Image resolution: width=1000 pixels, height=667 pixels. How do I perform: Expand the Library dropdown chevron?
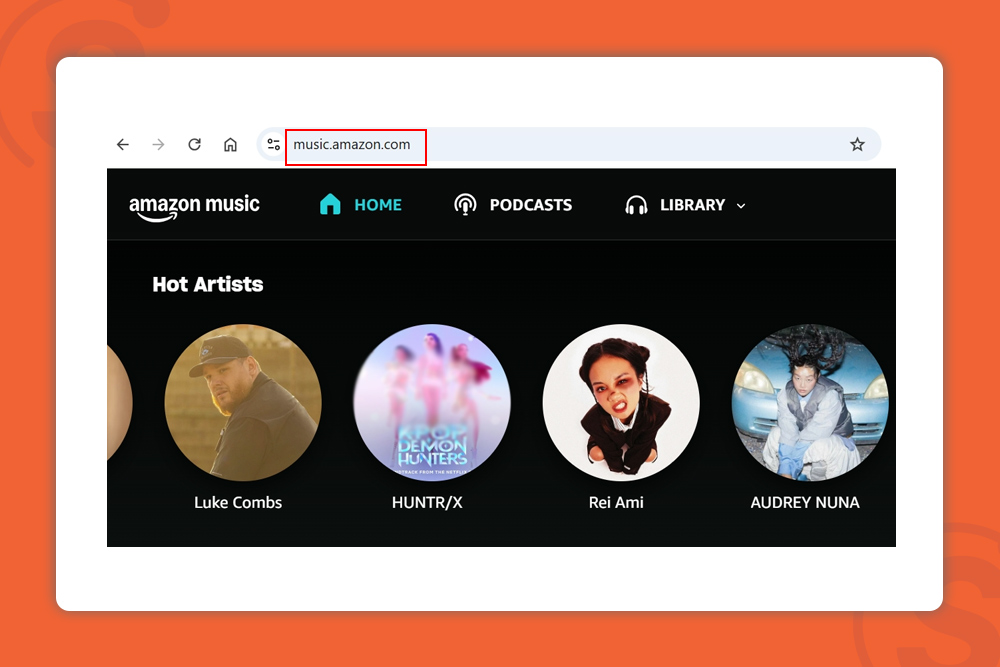click(740, 206)
